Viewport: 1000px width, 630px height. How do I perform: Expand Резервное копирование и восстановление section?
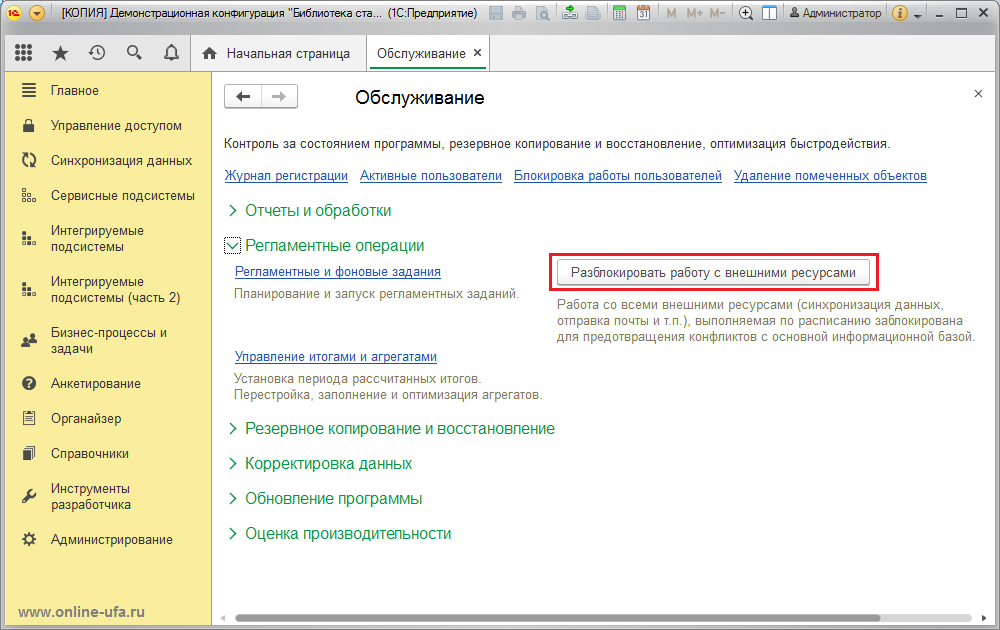[x=233, y=429]
